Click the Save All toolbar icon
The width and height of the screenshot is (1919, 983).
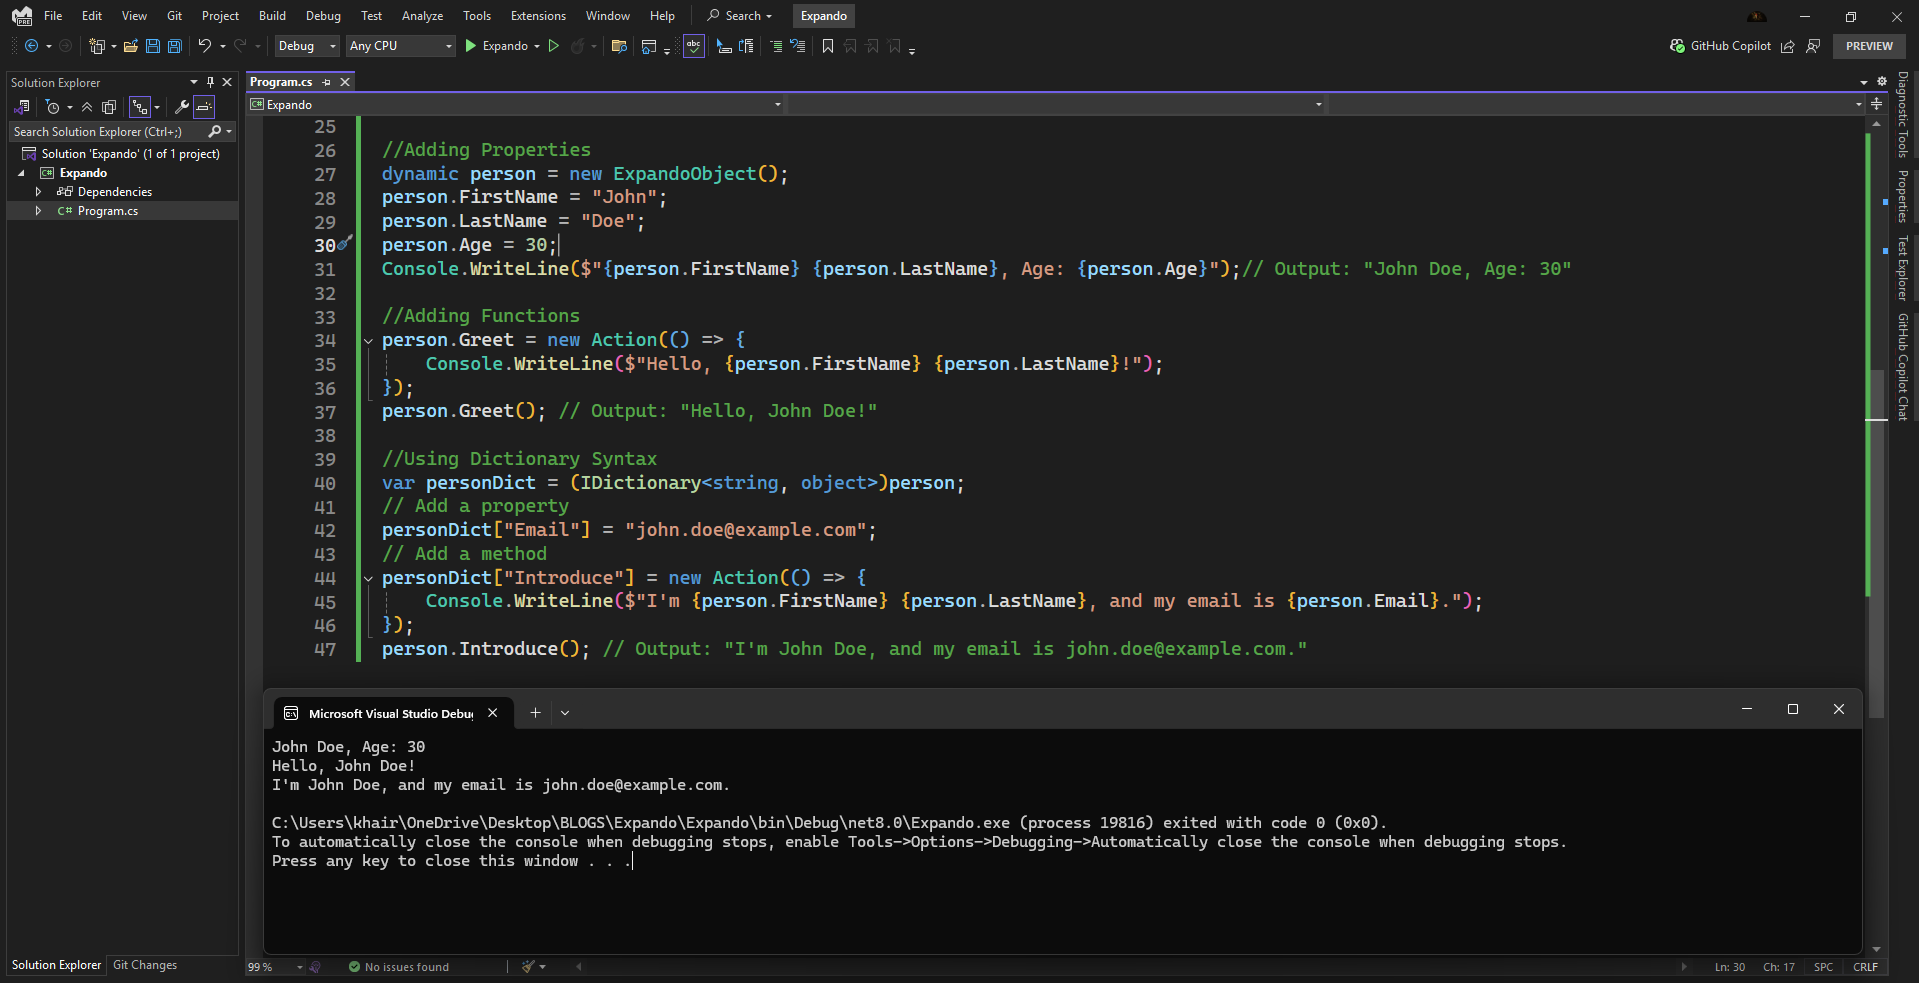pos(174,46)
